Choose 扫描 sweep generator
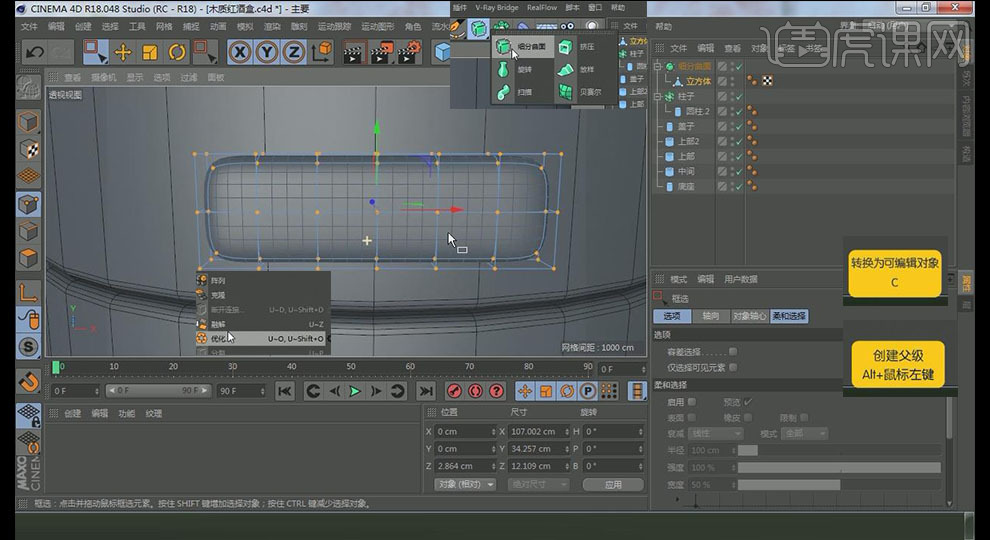 [x=515, y=92]
